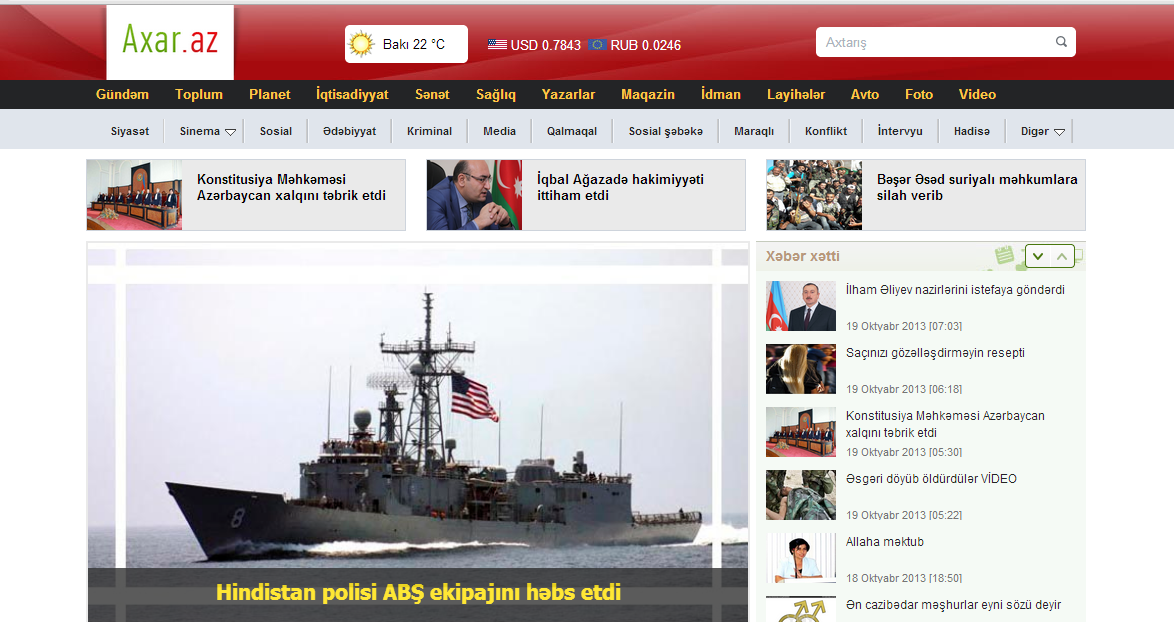Click the EU flag beside RUB rate
The image size is (1174, 622).
pyautogui.click(x=597, y=45)
